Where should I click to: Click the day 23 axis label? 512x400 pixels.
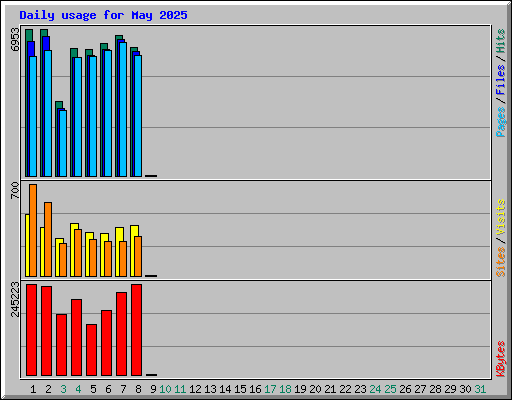(x=360, y=389)
